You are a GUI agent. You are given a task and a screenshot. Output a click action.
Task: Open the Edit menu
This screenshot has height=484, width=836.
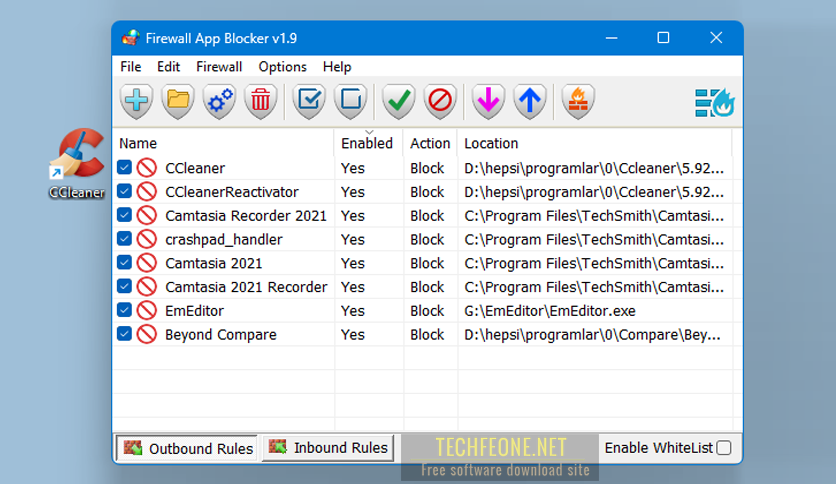pyautogui.click(x=168, y=67)
